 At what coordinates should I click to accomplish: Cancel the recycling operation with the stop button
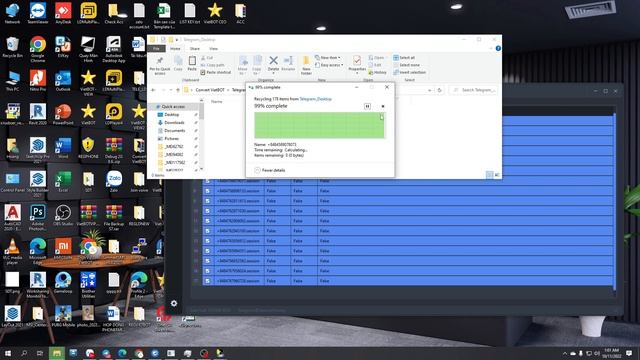[x=383, y=106]
